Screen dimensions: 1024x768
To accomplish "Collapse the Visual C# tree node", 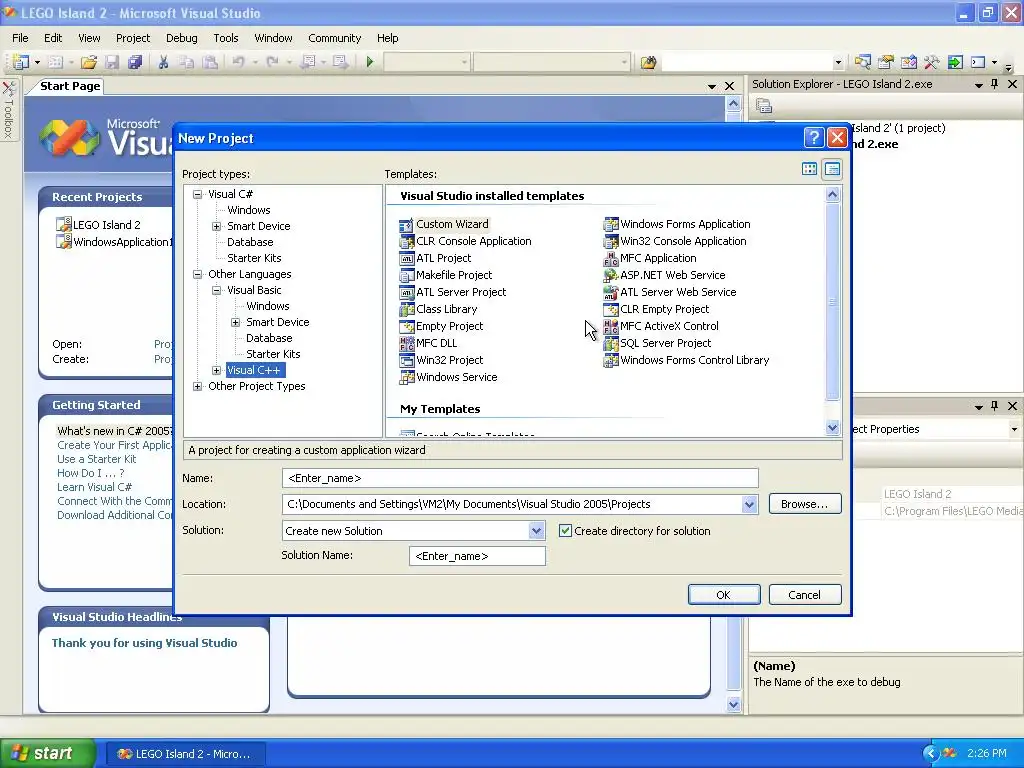I will [x=197, y=194].
